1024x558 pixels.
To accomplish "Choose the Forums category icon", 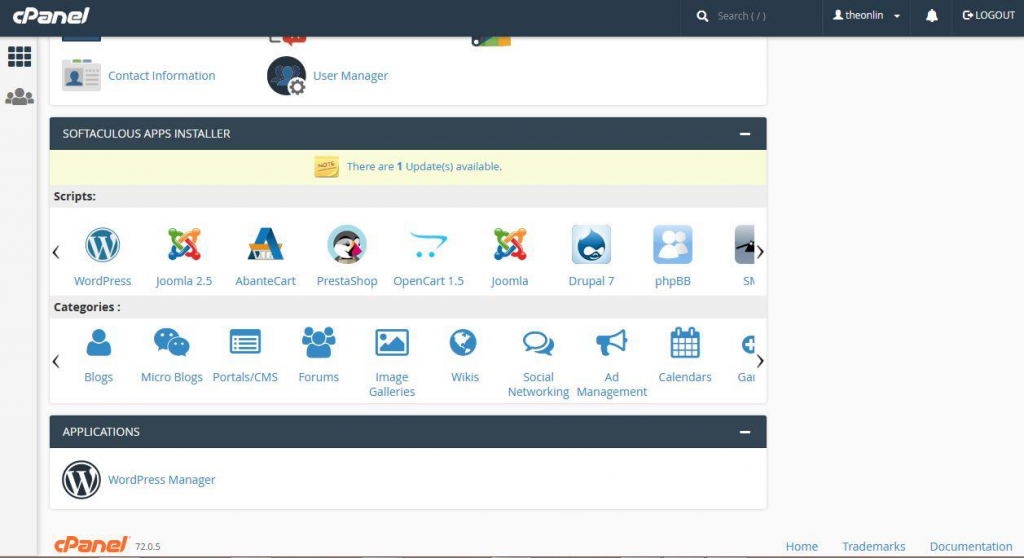I will click(x=319, y=343).
